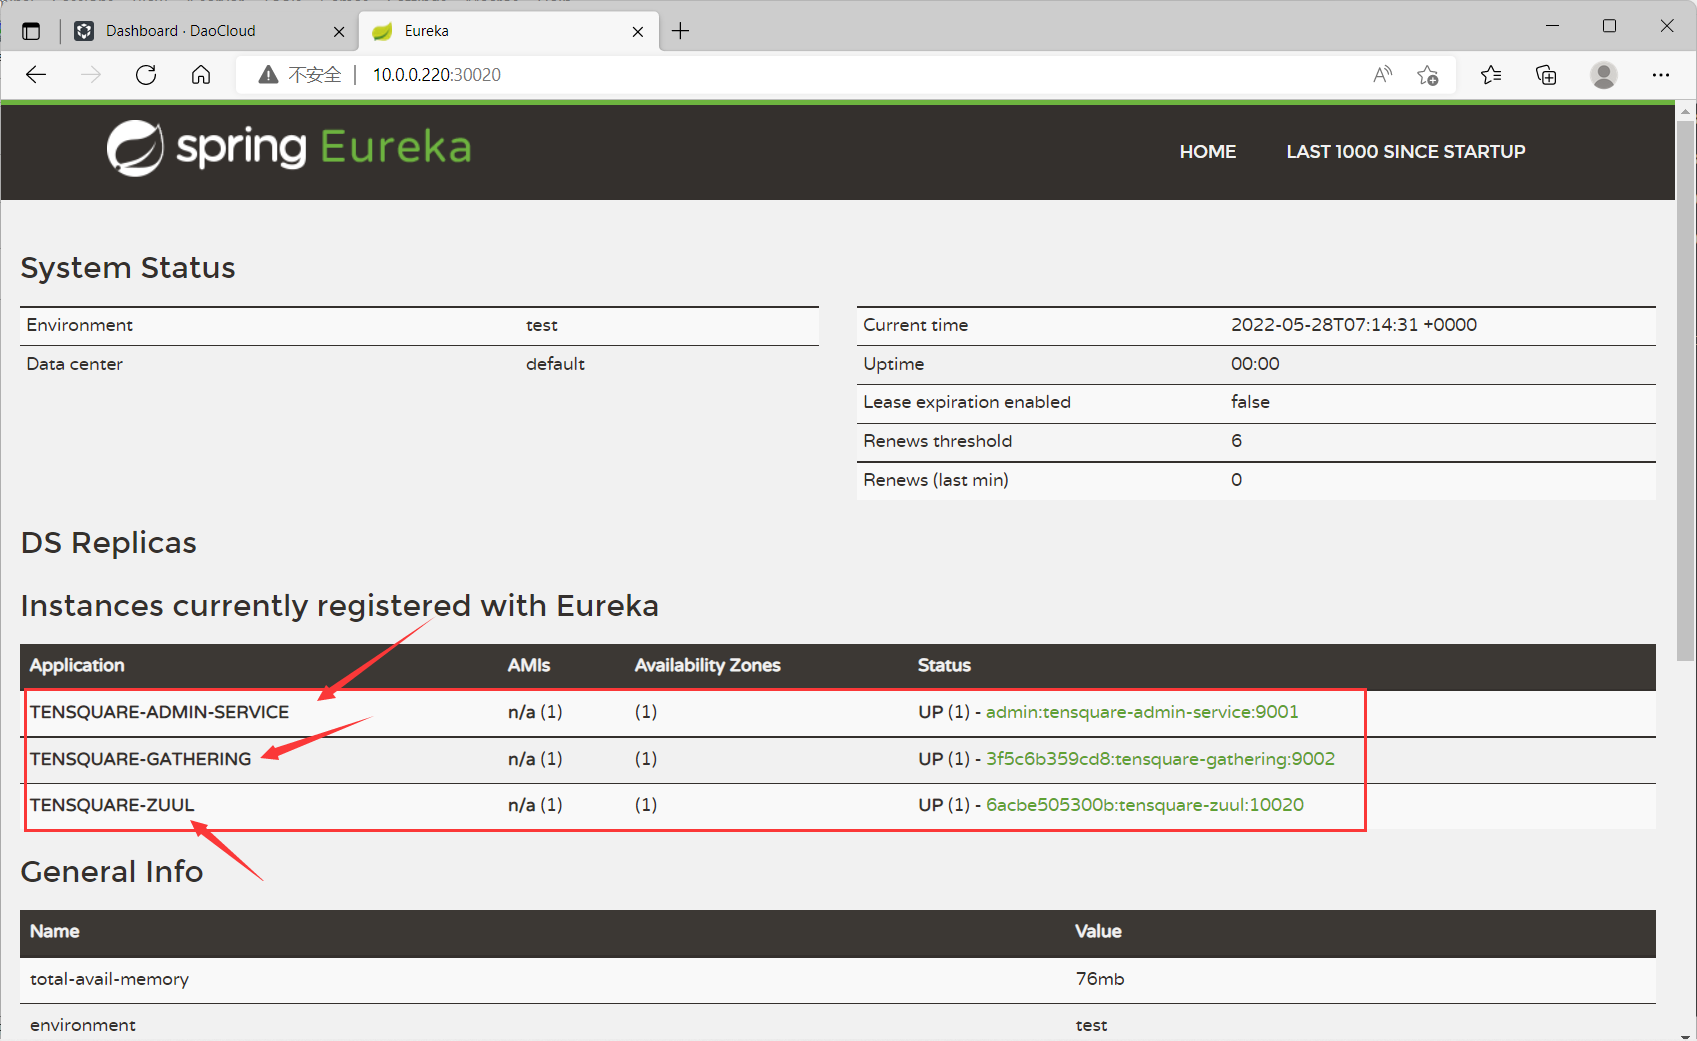Click the Application column header
The width and height of the screenshot is (1697, 1041).
[x=77, y=665]
